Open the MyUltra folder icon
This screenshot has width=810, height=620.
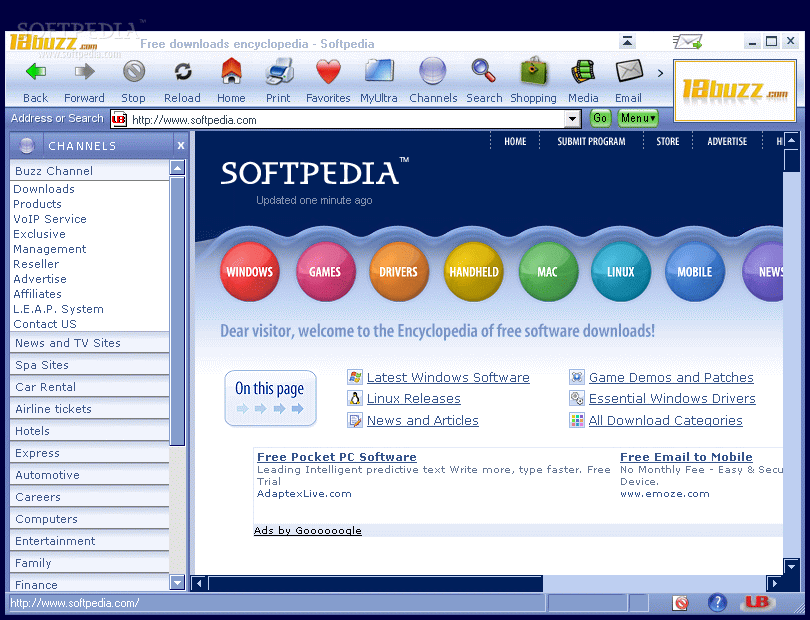[379, 71]
